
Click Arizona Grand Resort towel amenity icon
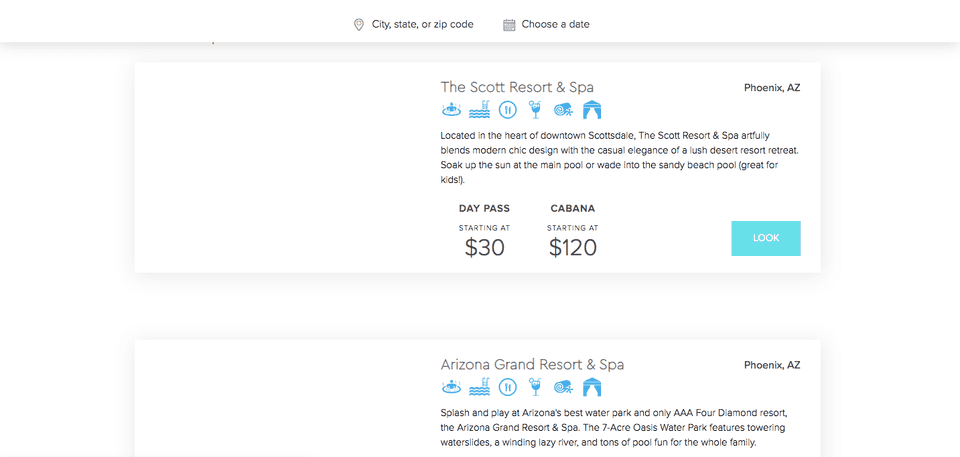564,387
